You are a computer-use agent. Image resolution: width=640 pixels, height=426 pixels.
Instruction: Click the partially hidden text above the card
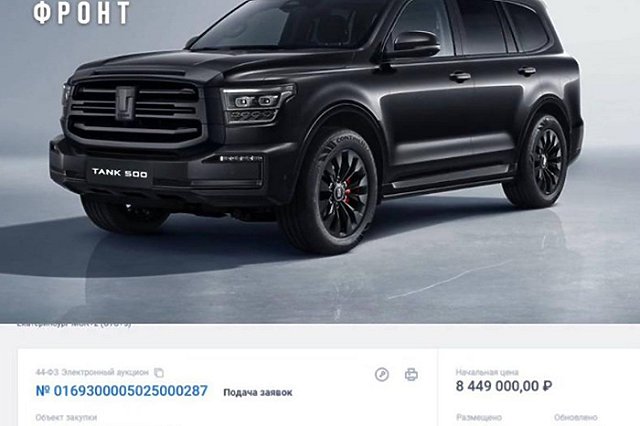pyautogui.click(x=74, y=324)
